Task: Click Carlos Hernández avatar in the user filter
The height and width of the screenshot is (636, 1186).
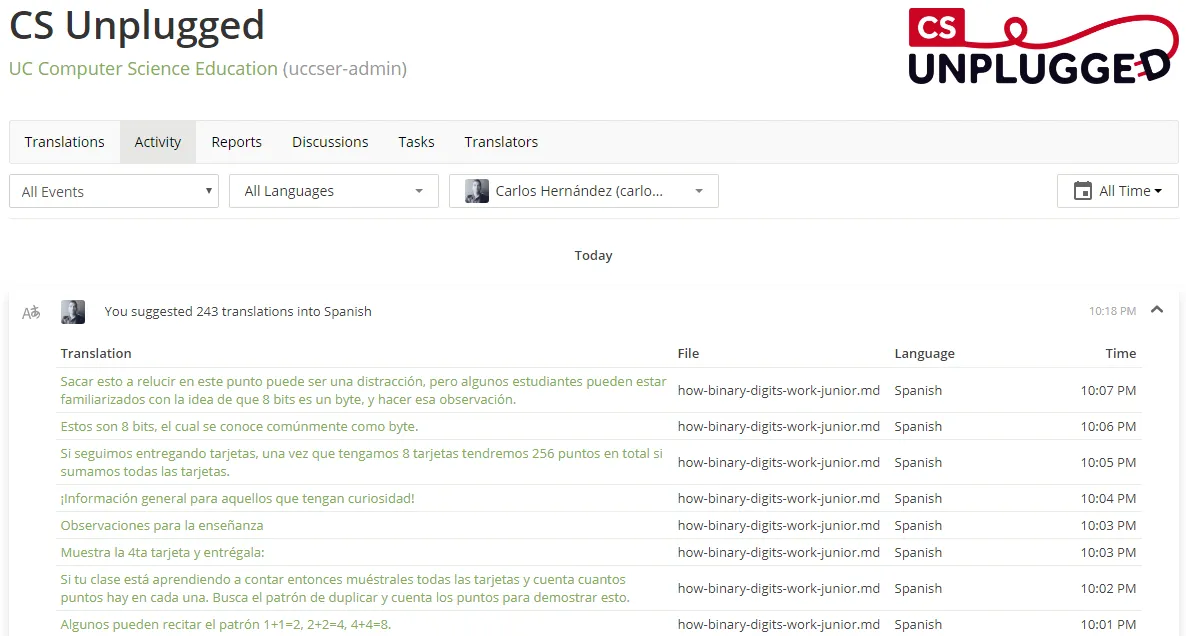Action: (x=477, y=191)
